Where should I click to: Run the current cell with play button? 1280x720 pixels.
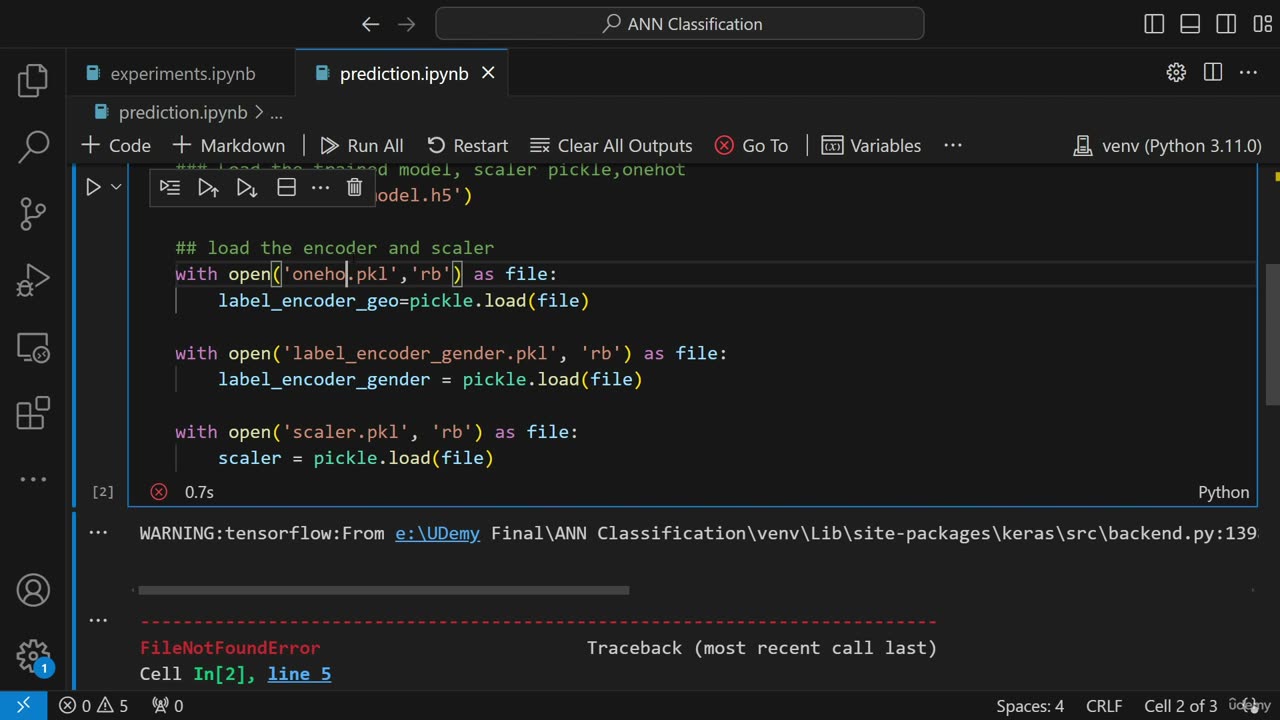(93, 187)
